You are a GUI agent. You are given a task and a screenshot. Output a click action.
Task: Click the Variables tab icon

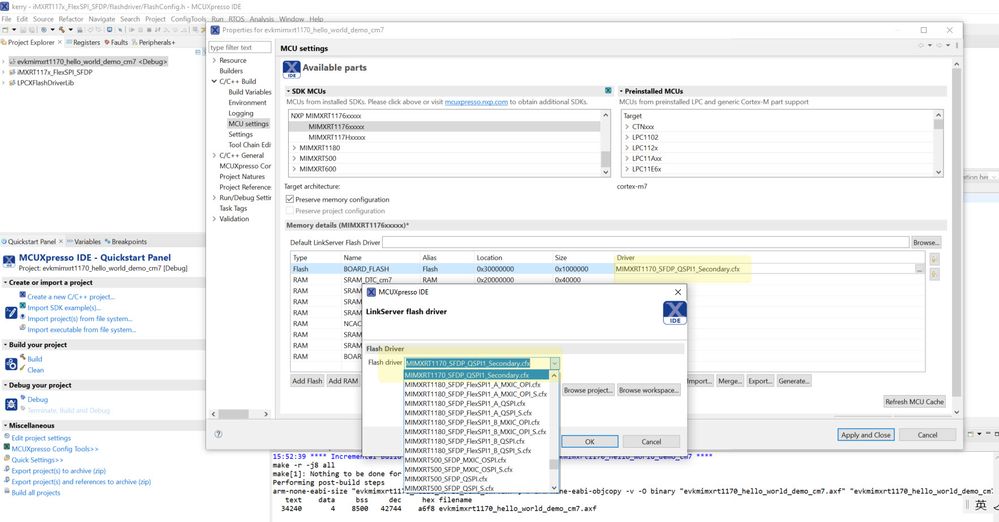70,242
